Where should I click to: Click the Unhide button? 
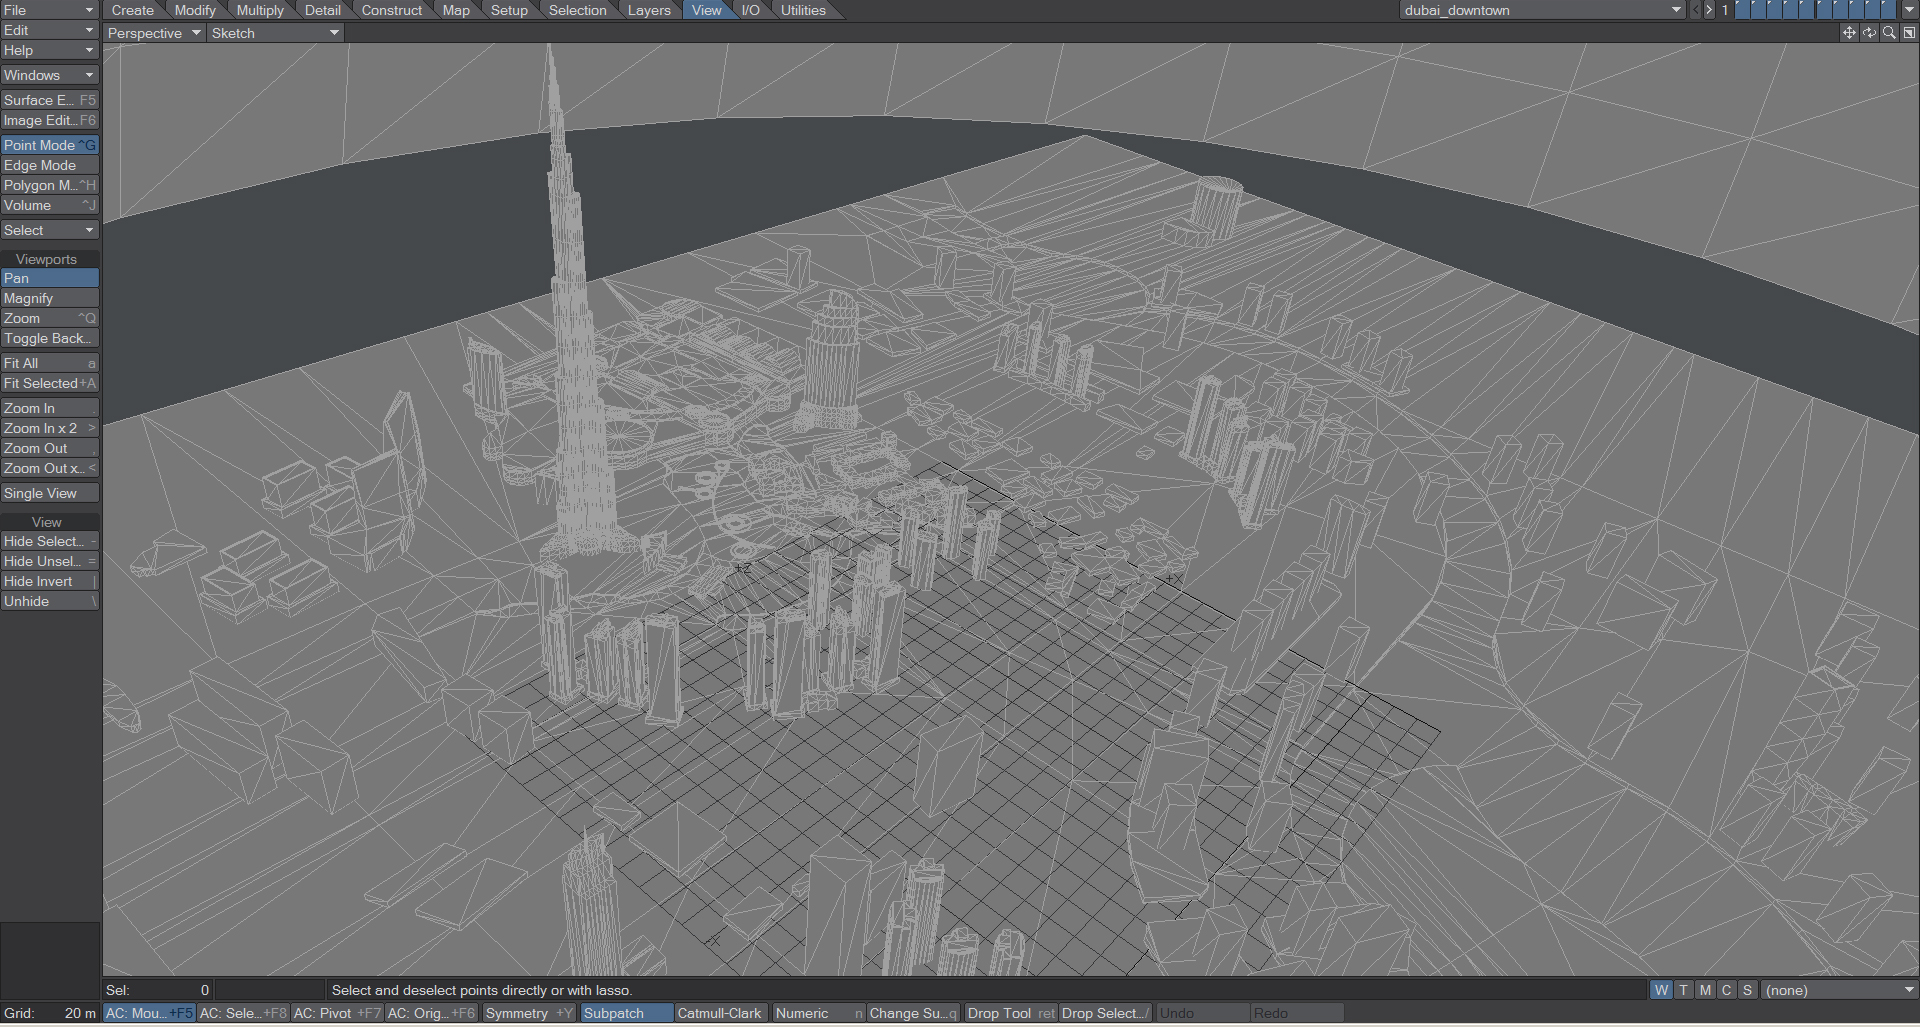pyautogui.click(x=48, y=601)
